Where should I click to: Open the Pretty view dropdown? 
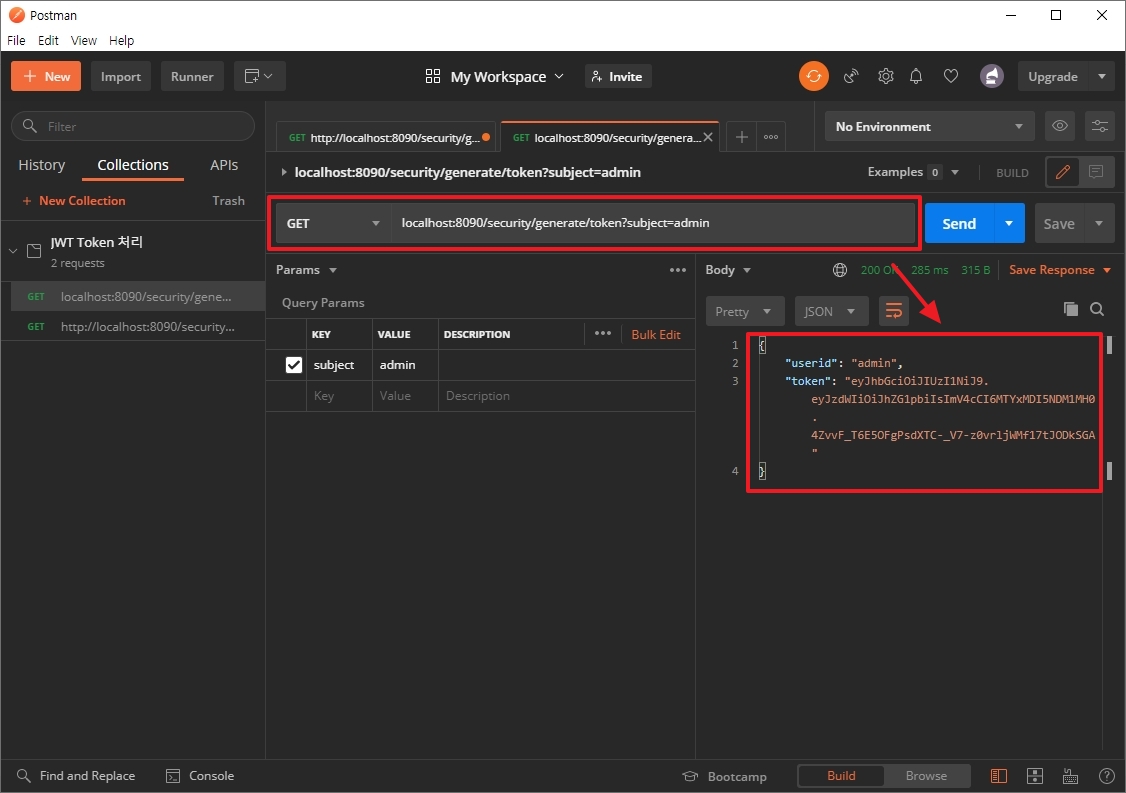coord(744,311)
